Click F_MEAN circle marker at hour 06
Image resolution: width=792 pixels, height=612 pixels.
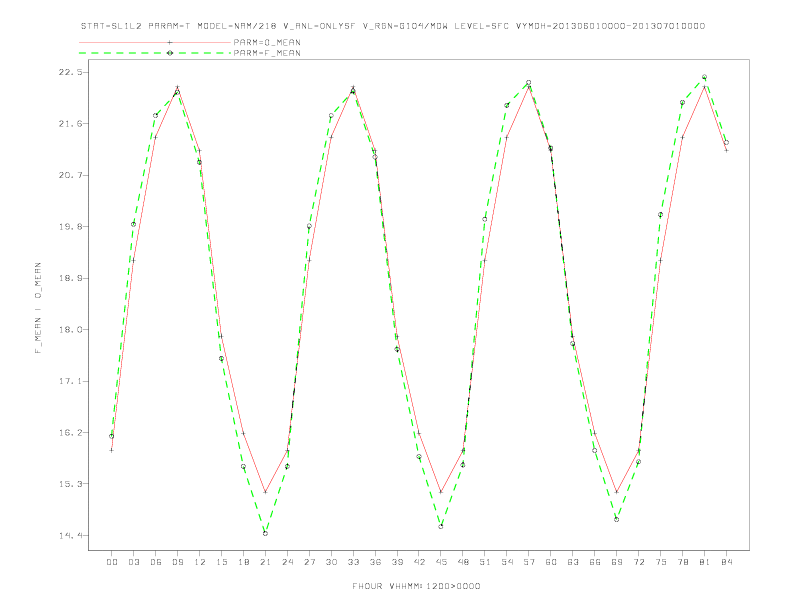pos(156,116)
